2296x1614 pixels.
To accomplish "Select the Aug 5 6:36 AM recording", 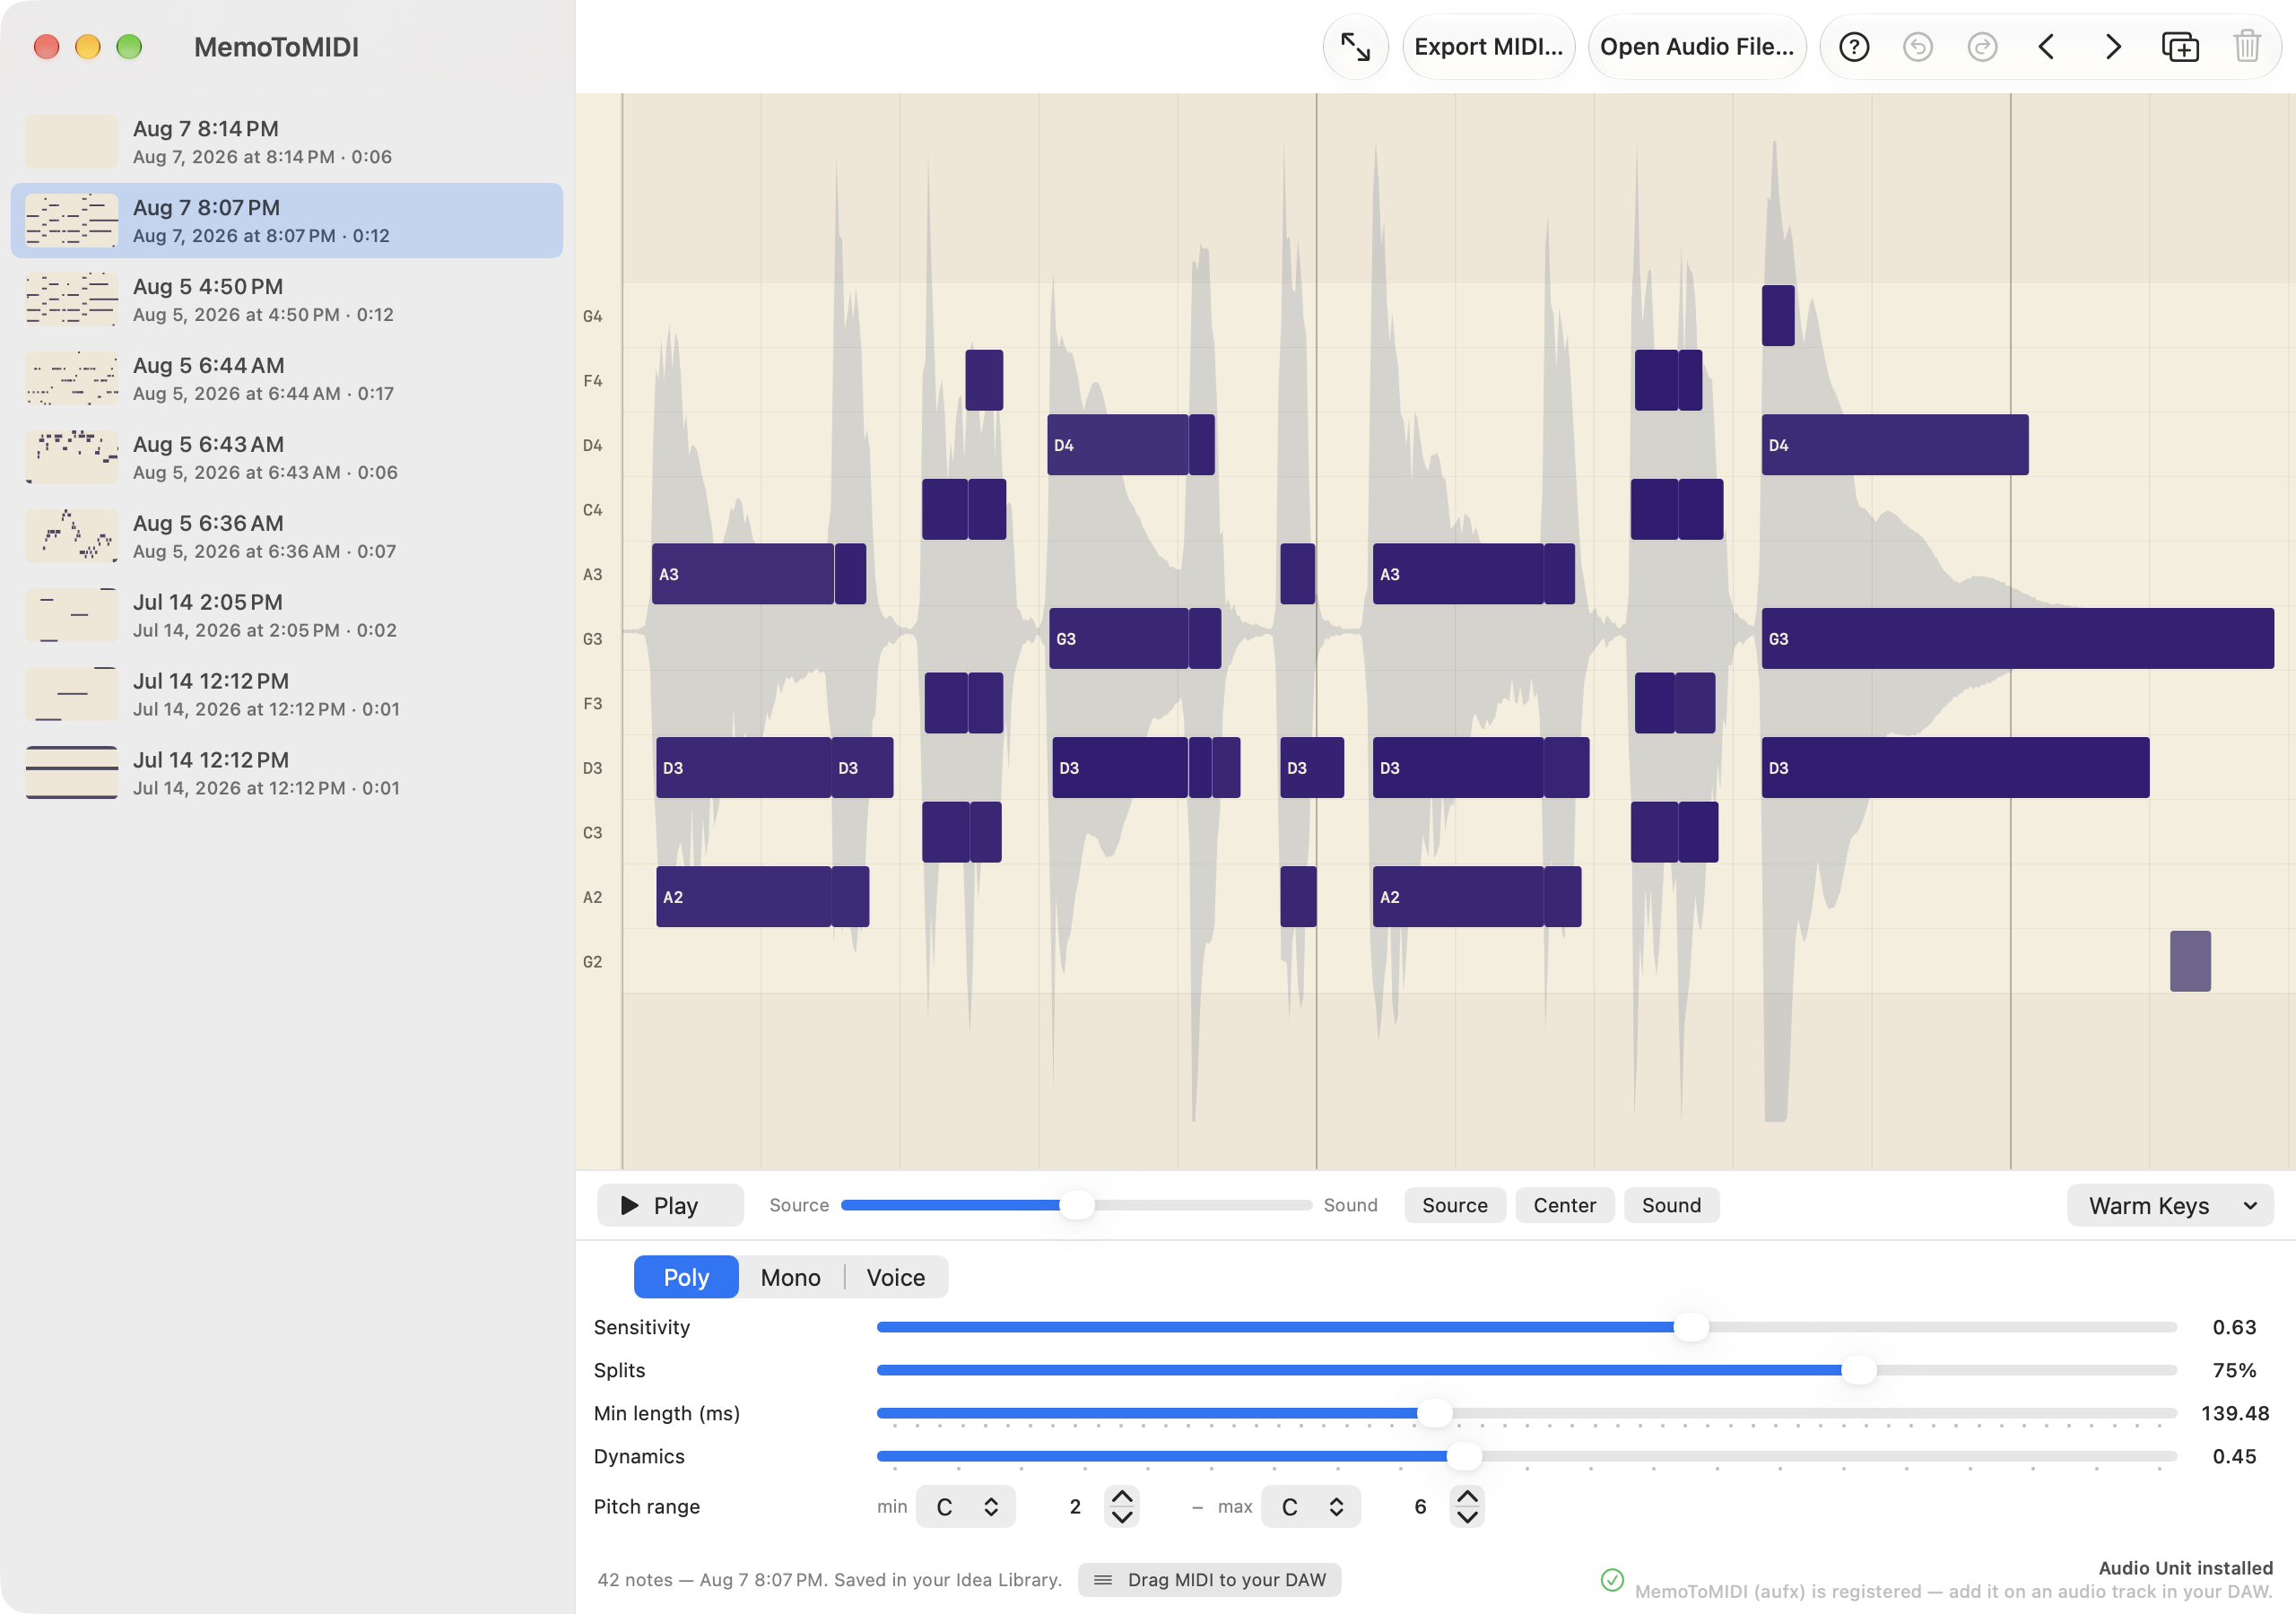I will pyautogui.click(x=287, y=537).
